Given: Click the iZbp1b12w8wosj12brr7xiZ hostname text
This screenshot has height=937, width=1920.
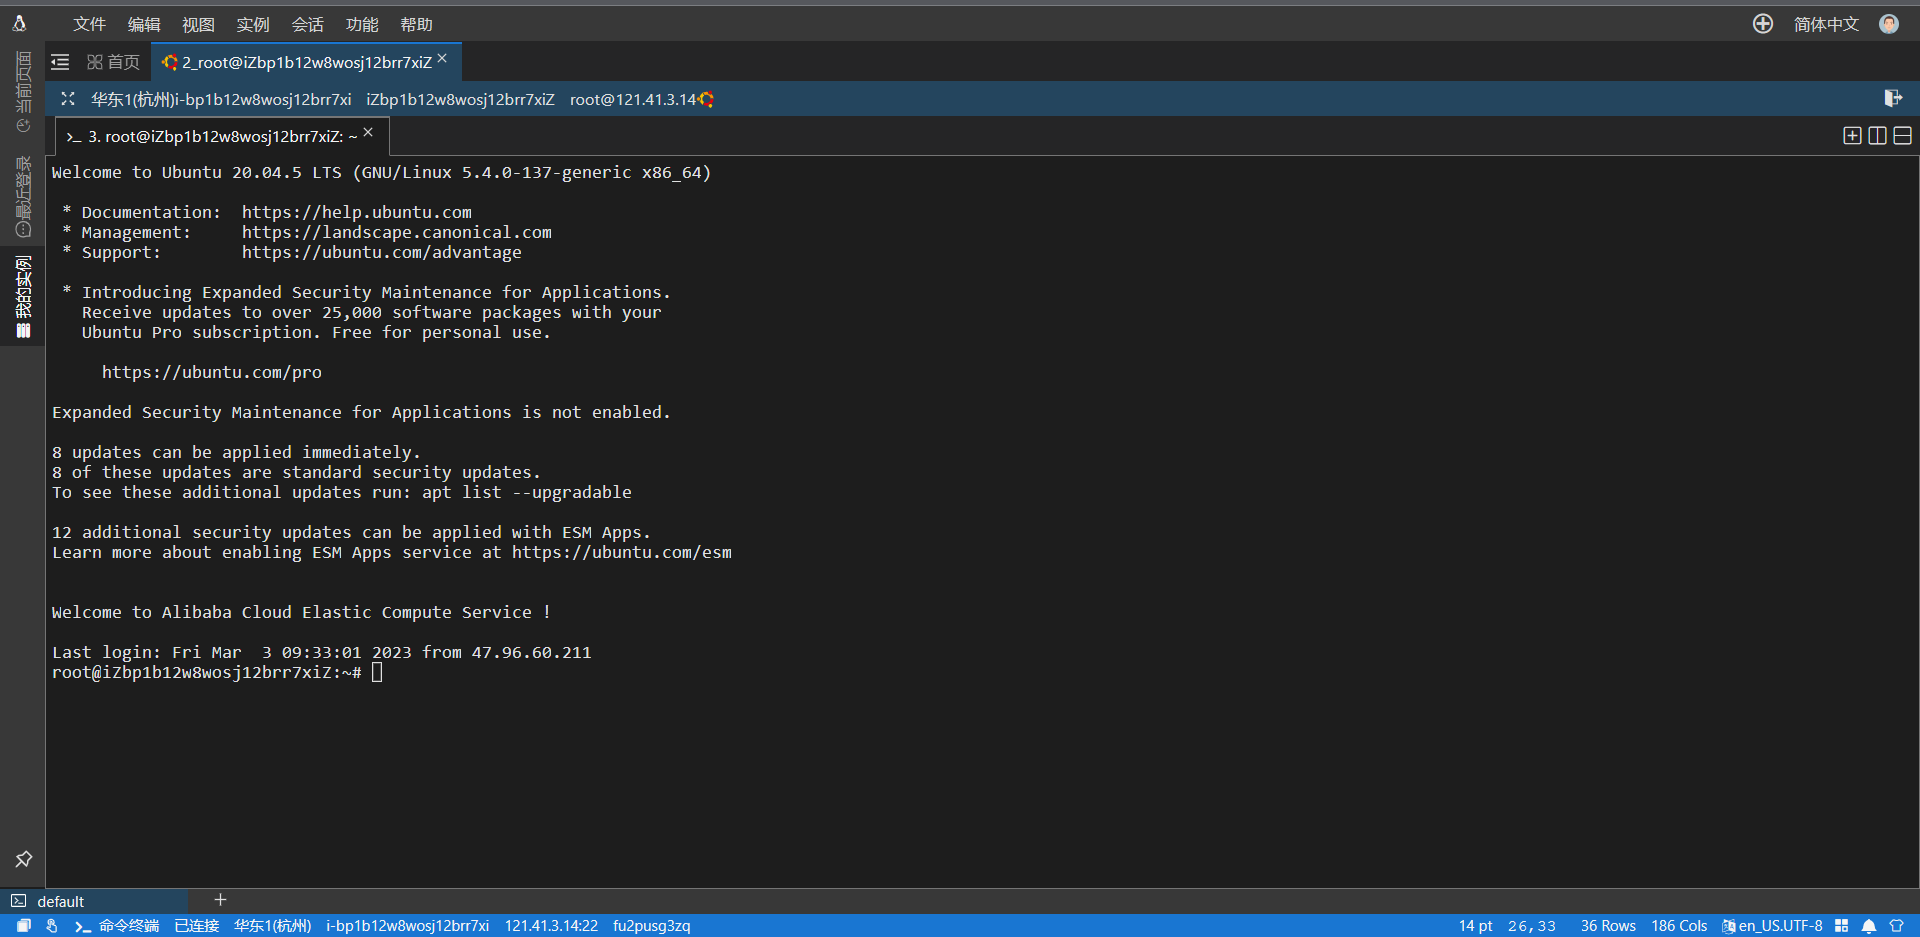Looking at the screenshot, I should point(460,99).
